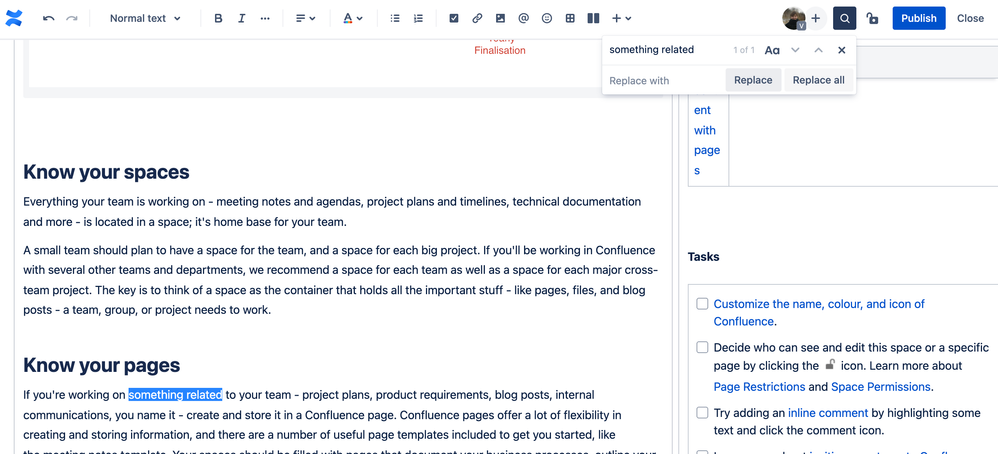Image resolution: width=998 pixels, height=454 pixels.
Task: Open the Page Restrictions link
Action: [x=759, y=387]
